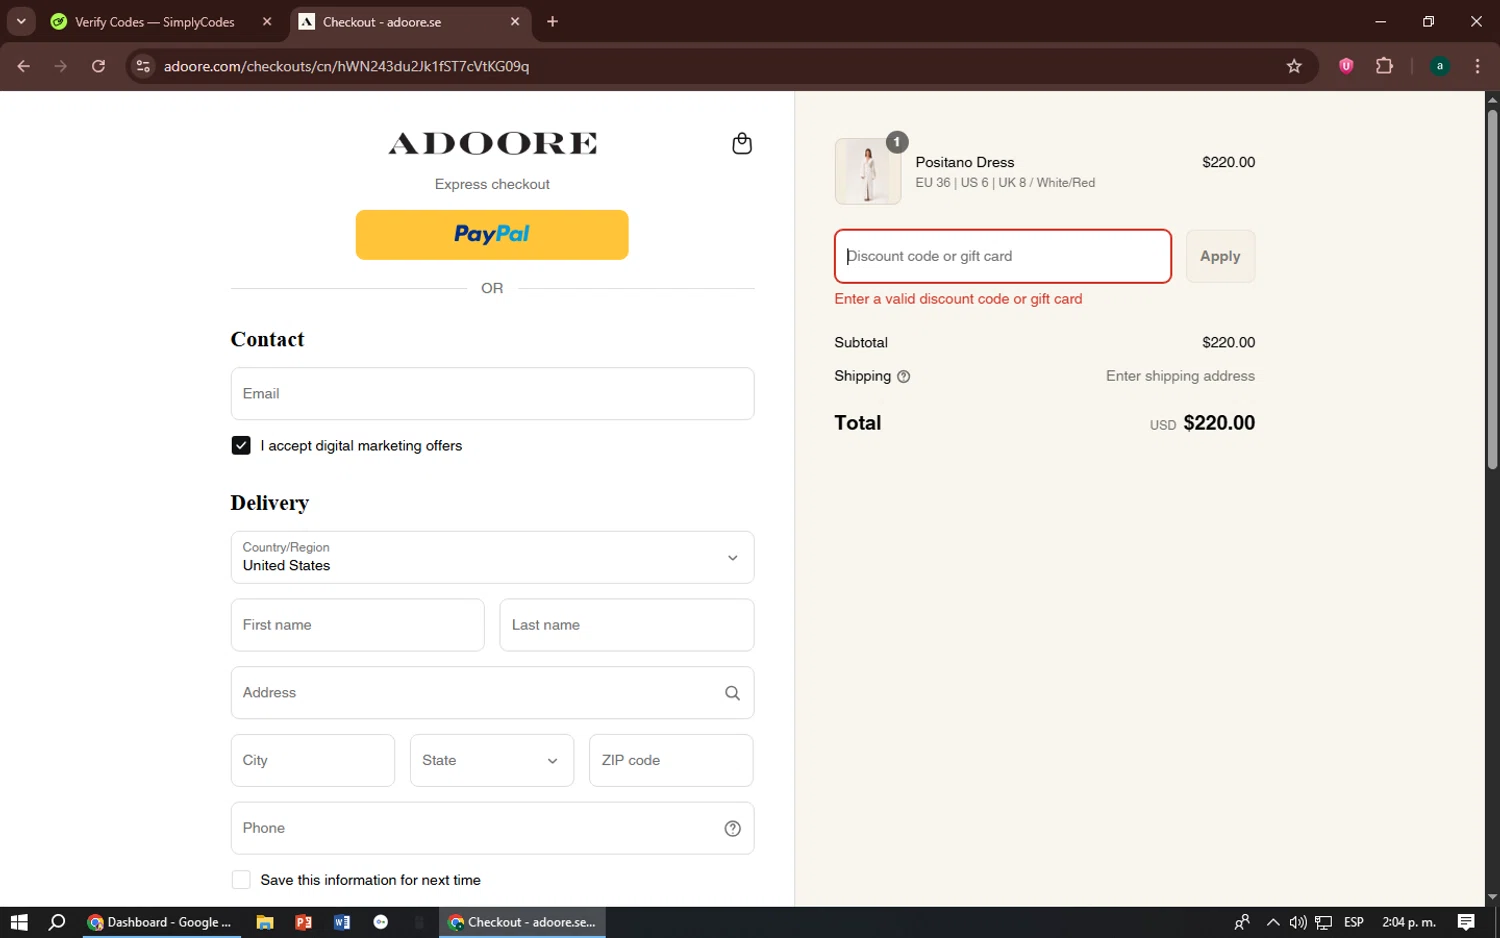Switch to Dashboard Google Chrome taskbar window

[x=160, y=922]
